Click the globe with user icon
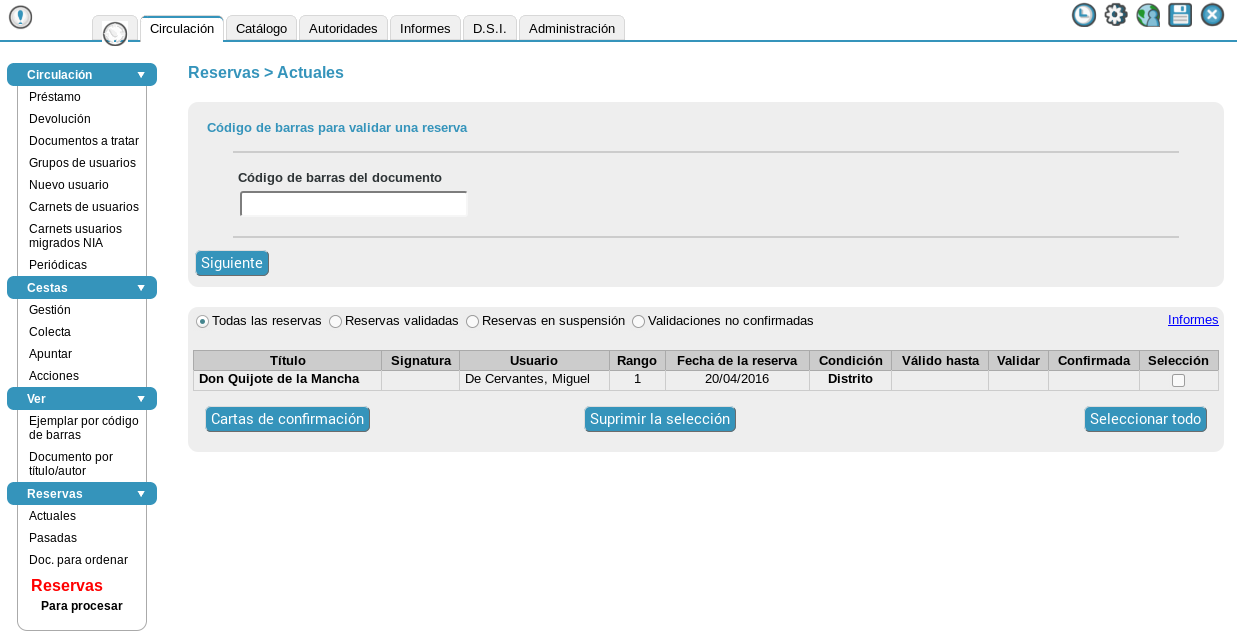The image size is (1237, 632). 1148,15
